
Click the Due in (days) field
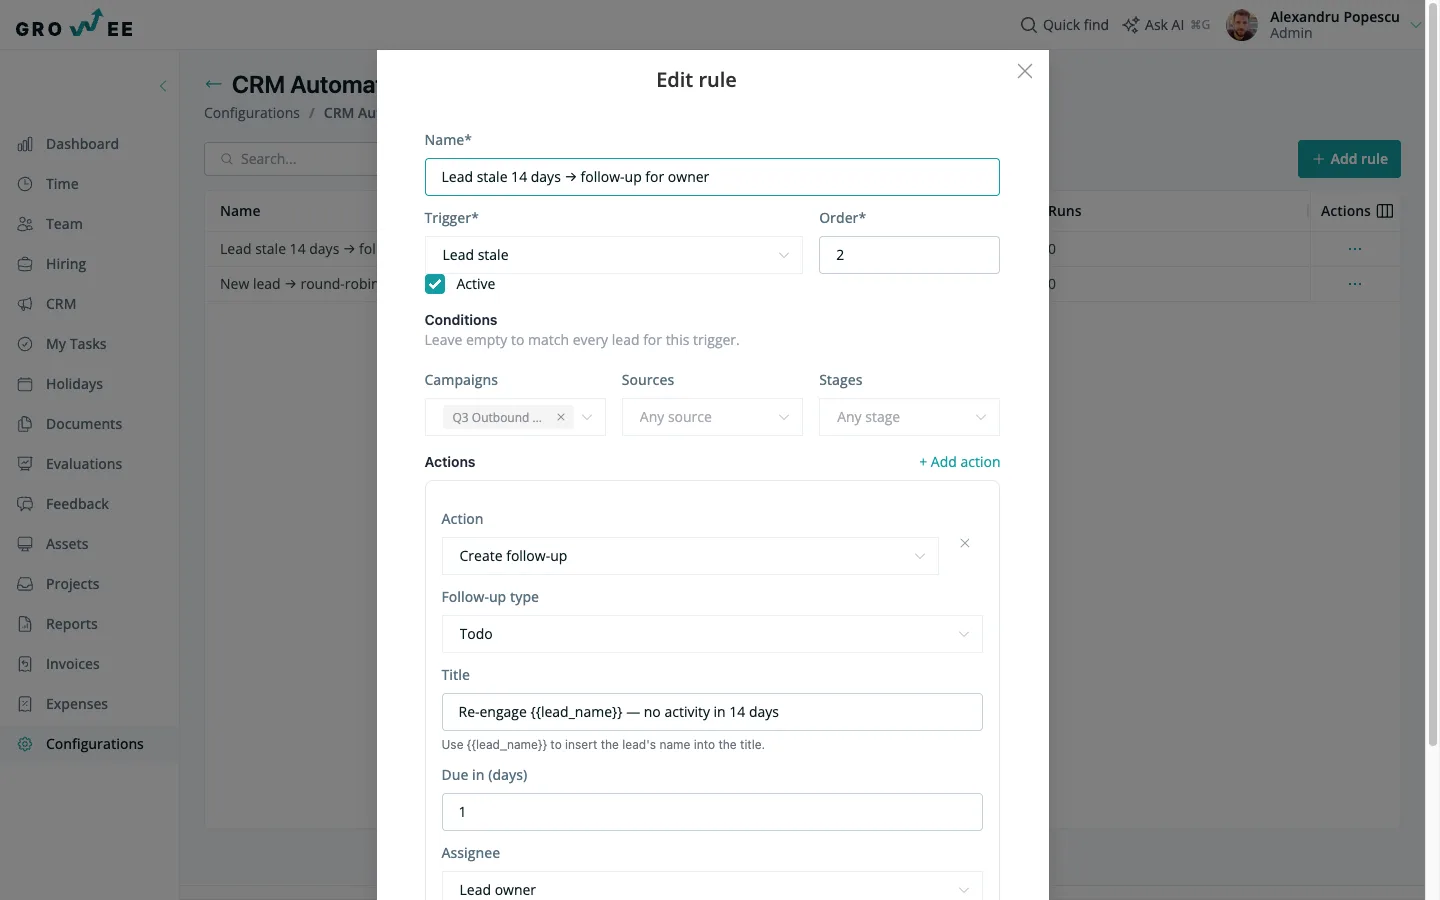[712, 812]
